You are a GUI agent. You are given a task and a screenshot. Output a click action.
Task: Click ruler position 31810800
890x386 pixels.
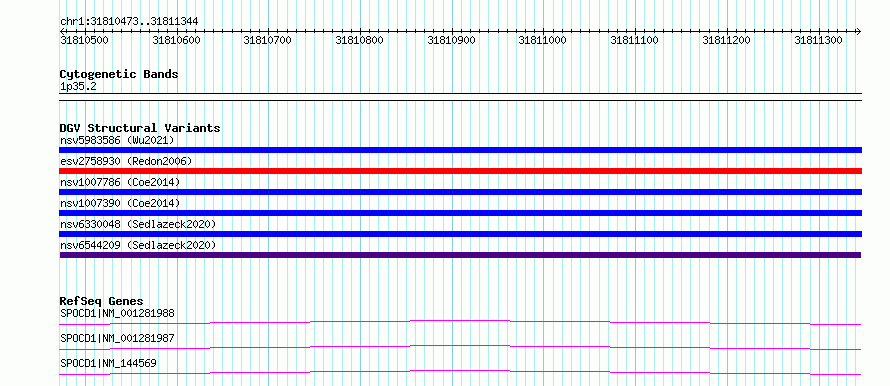(x=359, y=40)
